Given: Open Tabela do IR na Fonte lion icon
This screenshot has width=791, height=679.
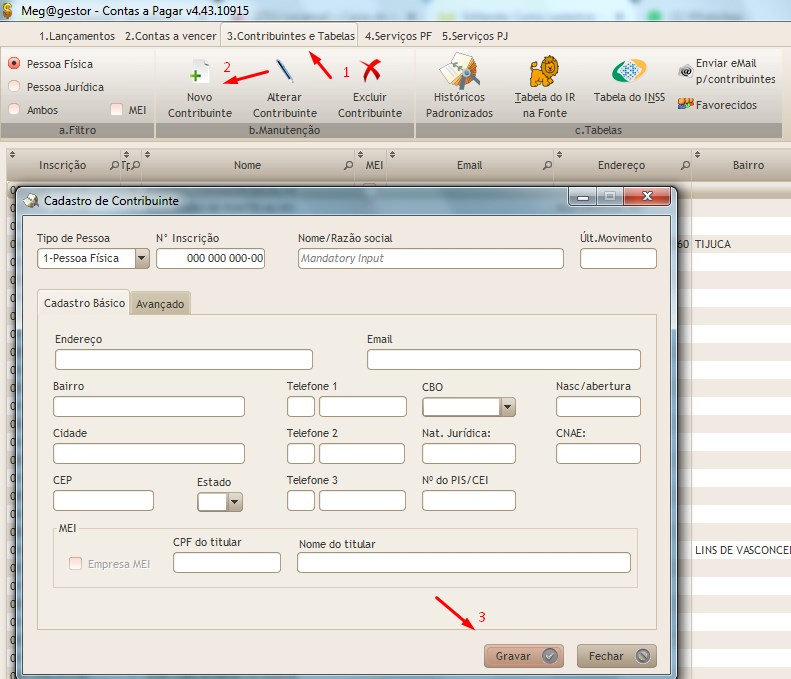Looking at the screenshot, I should pyautogui.click(x=543, y=72).
